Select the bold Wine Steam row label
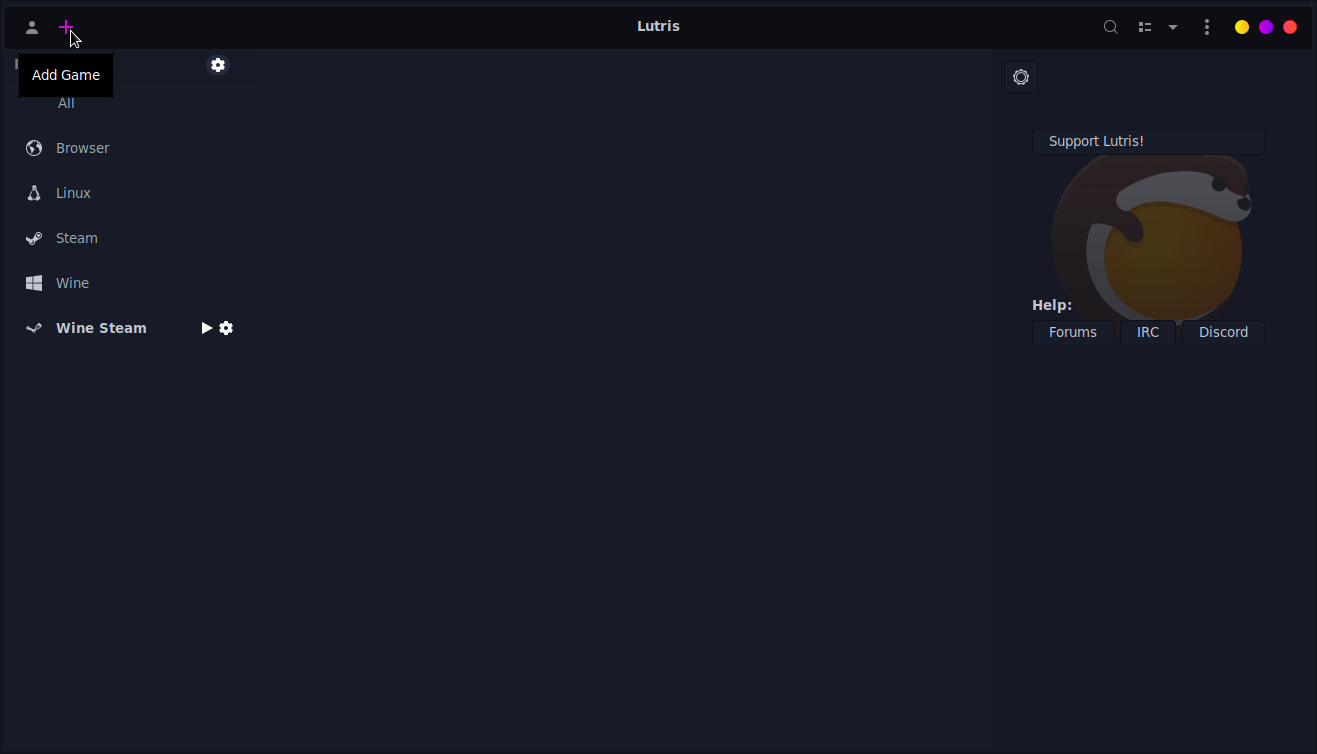 [101, 328]
